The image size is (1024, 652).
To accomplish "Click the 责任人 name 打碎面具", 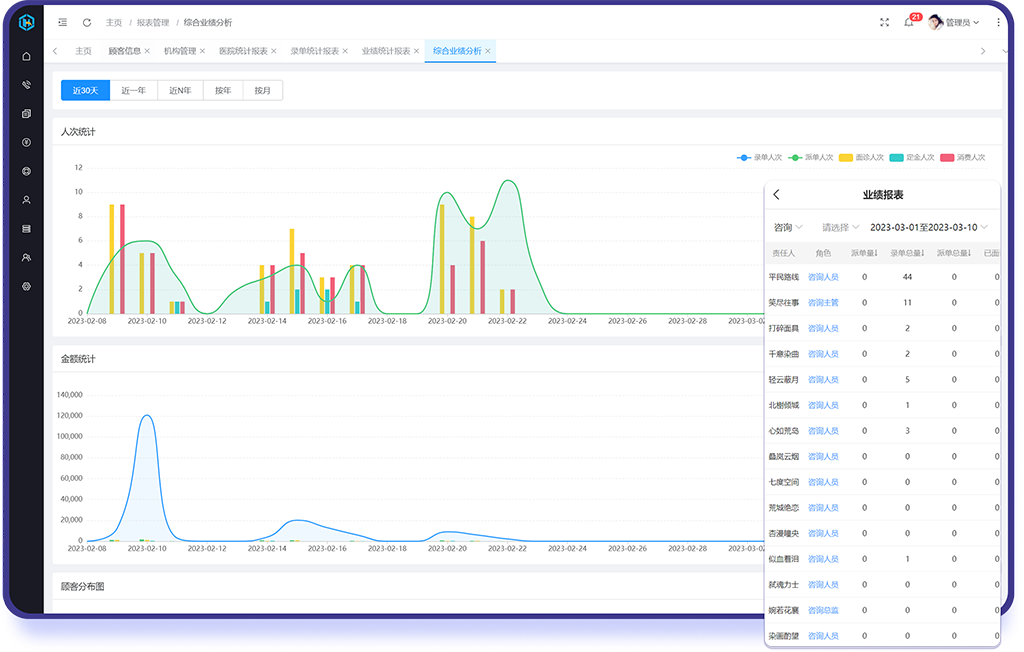I will coord(784,328).
